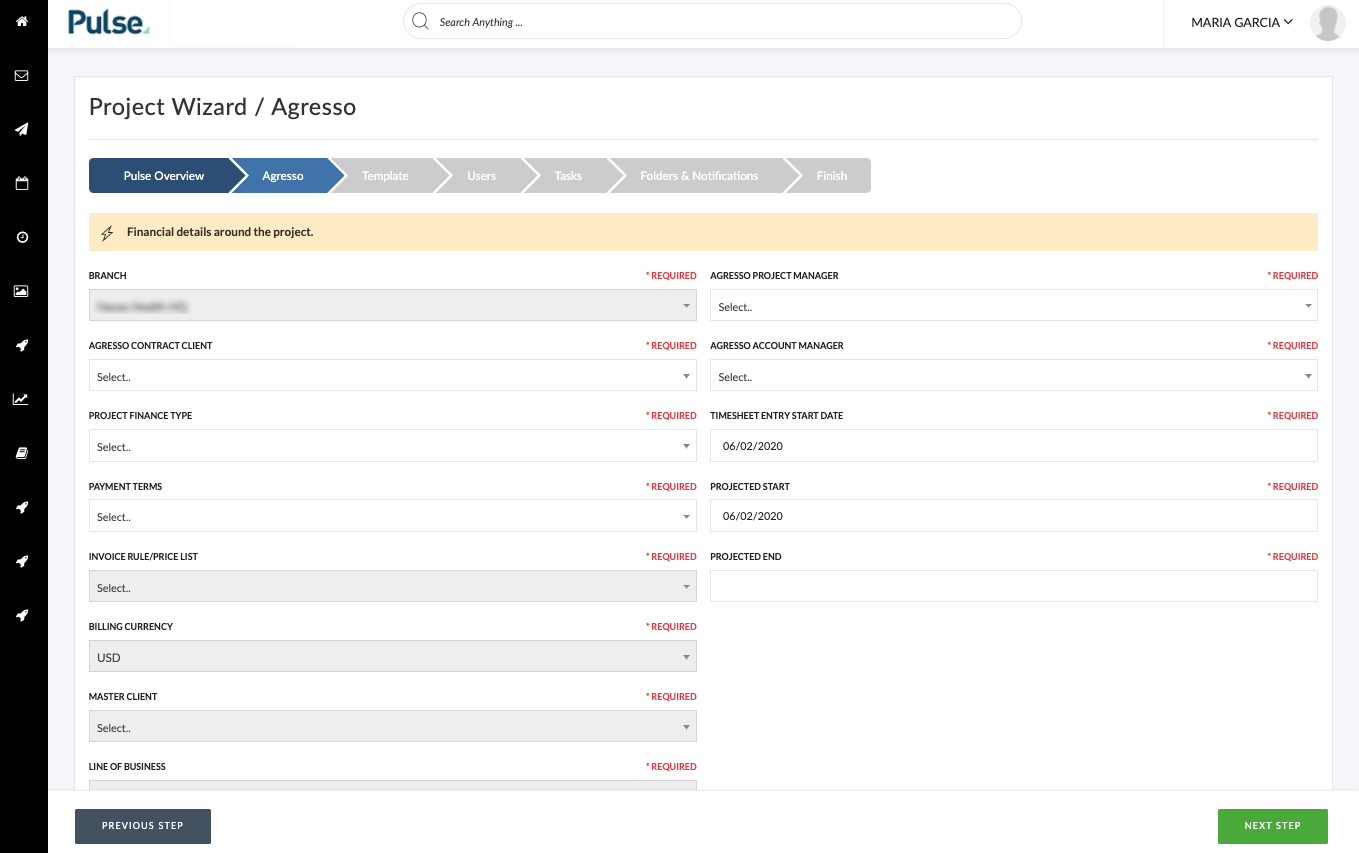This screenshot has width=1359, height=853.
Task: Open the book icon in the sidebar
Action: pos(20,453)
